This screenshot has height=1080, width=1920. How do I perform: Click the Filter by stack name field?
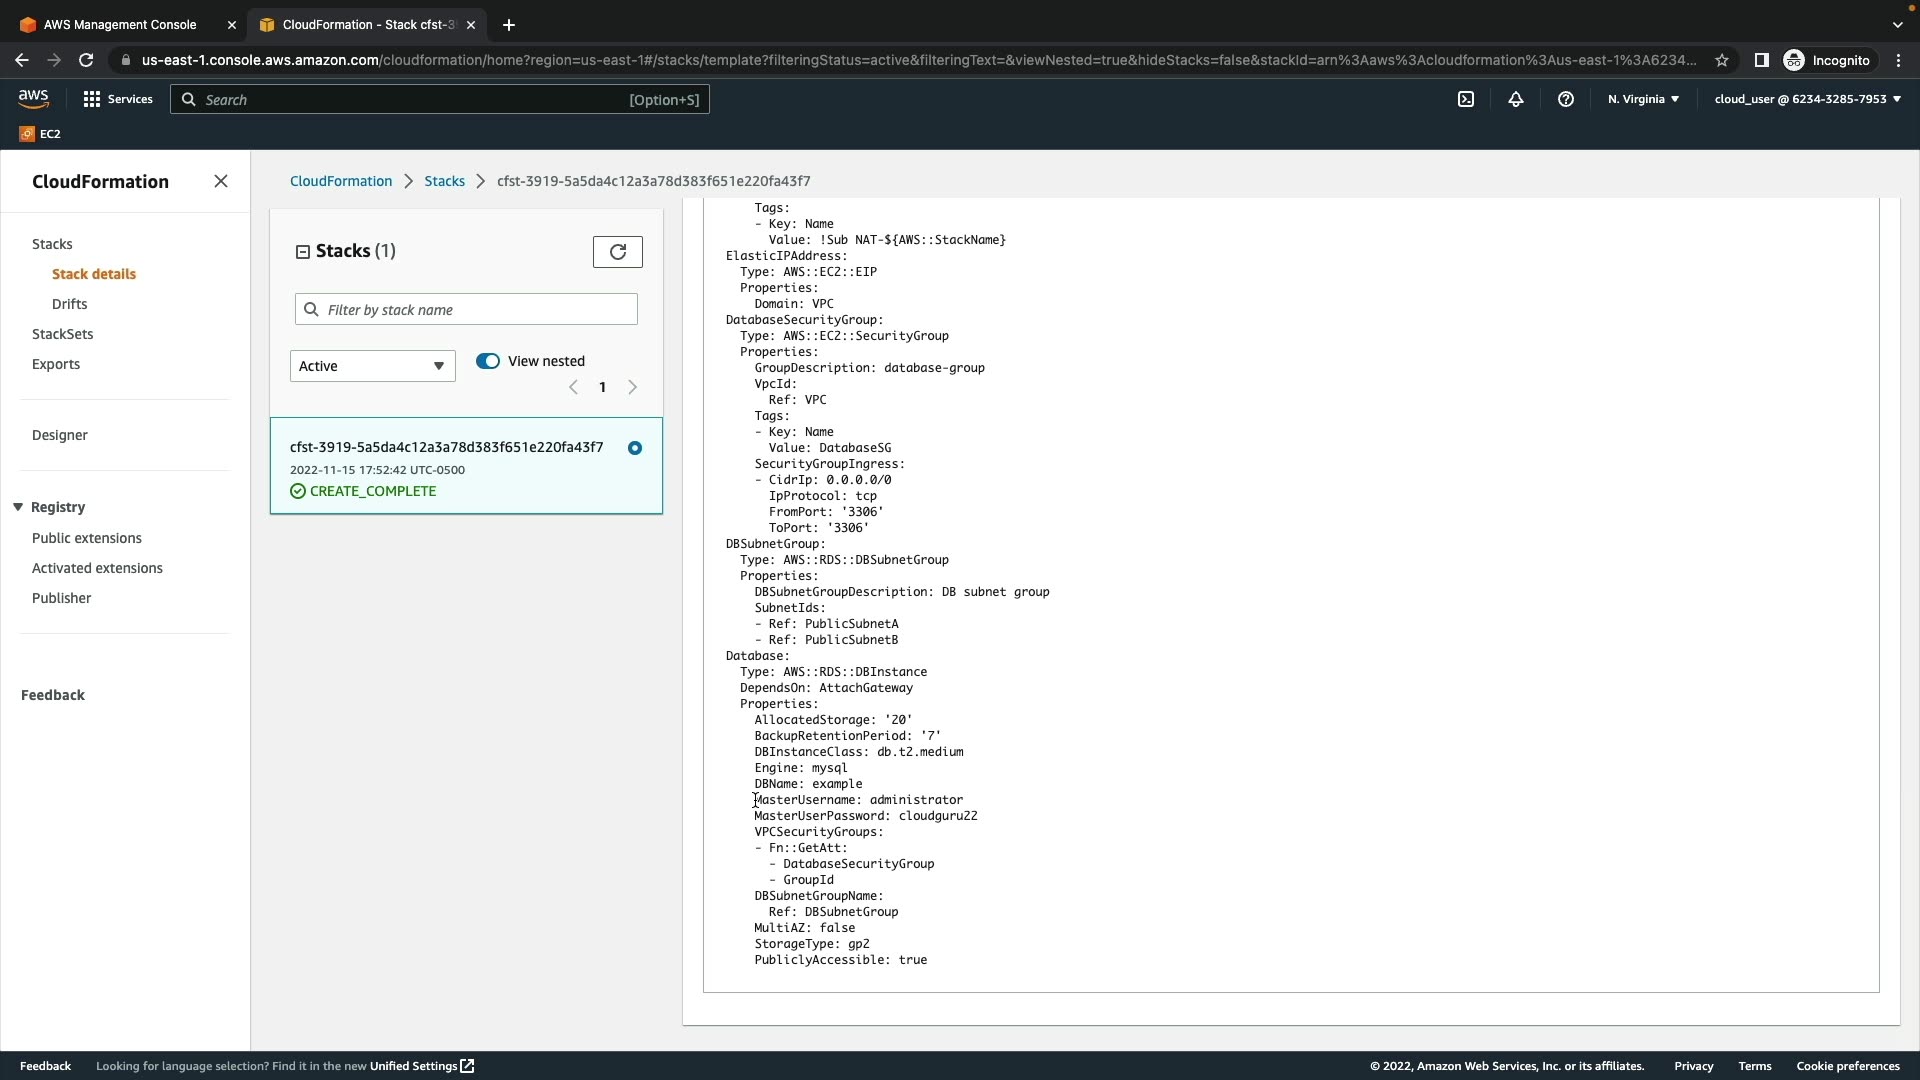pyautogui.click(x=478, y=310)
